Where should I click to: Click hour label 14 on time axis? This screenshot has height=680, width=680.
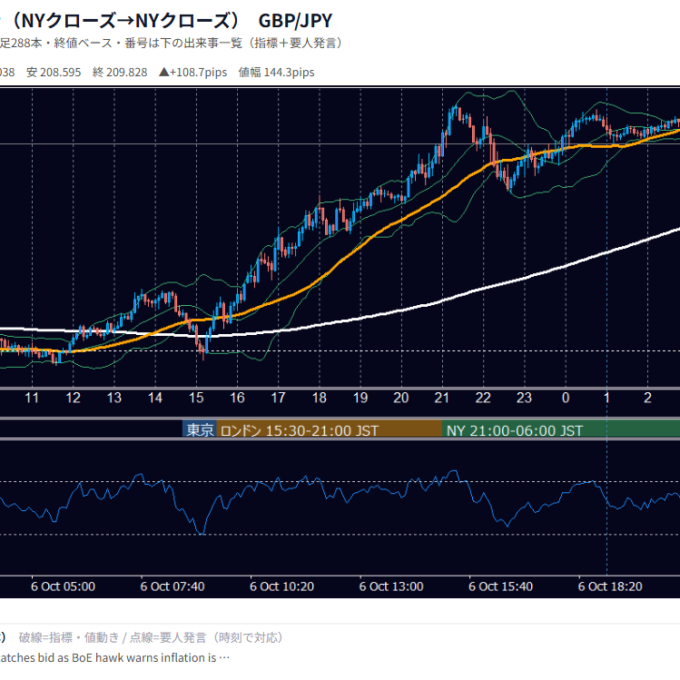155,398
